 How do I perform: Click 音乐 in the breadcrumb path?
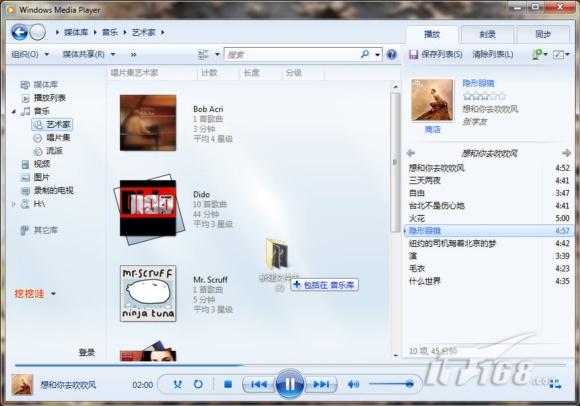[110, 33]
